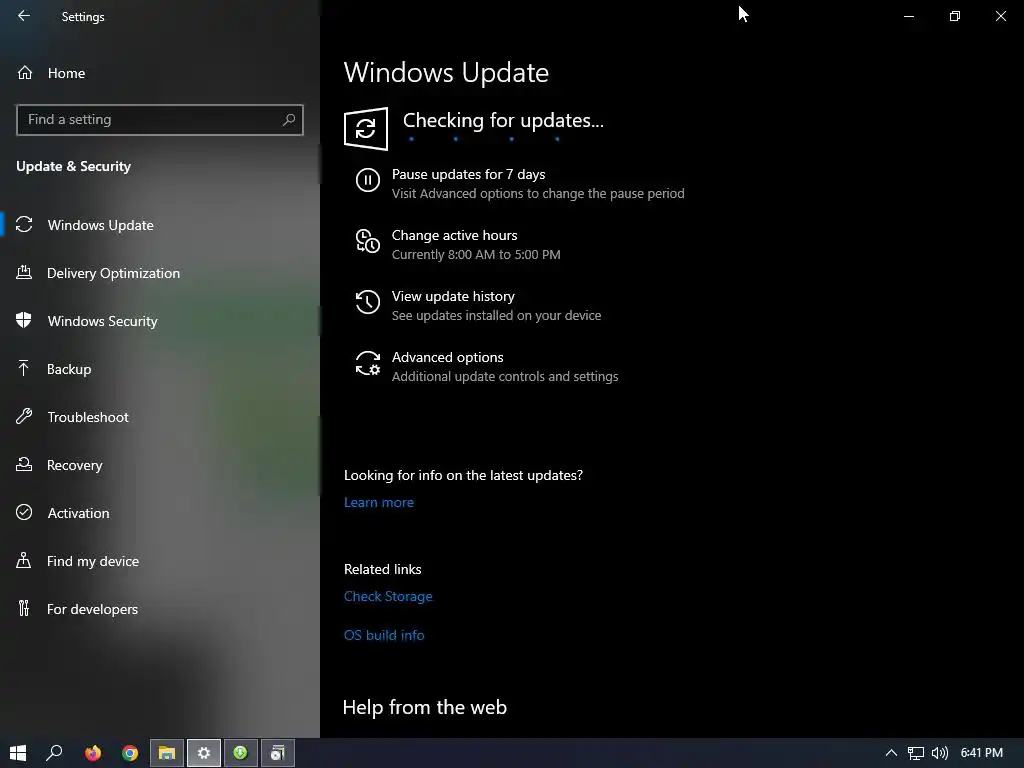Click the Activation checkmark circle icon
The height and width of the screenshot is (768, 1024).
24,512
